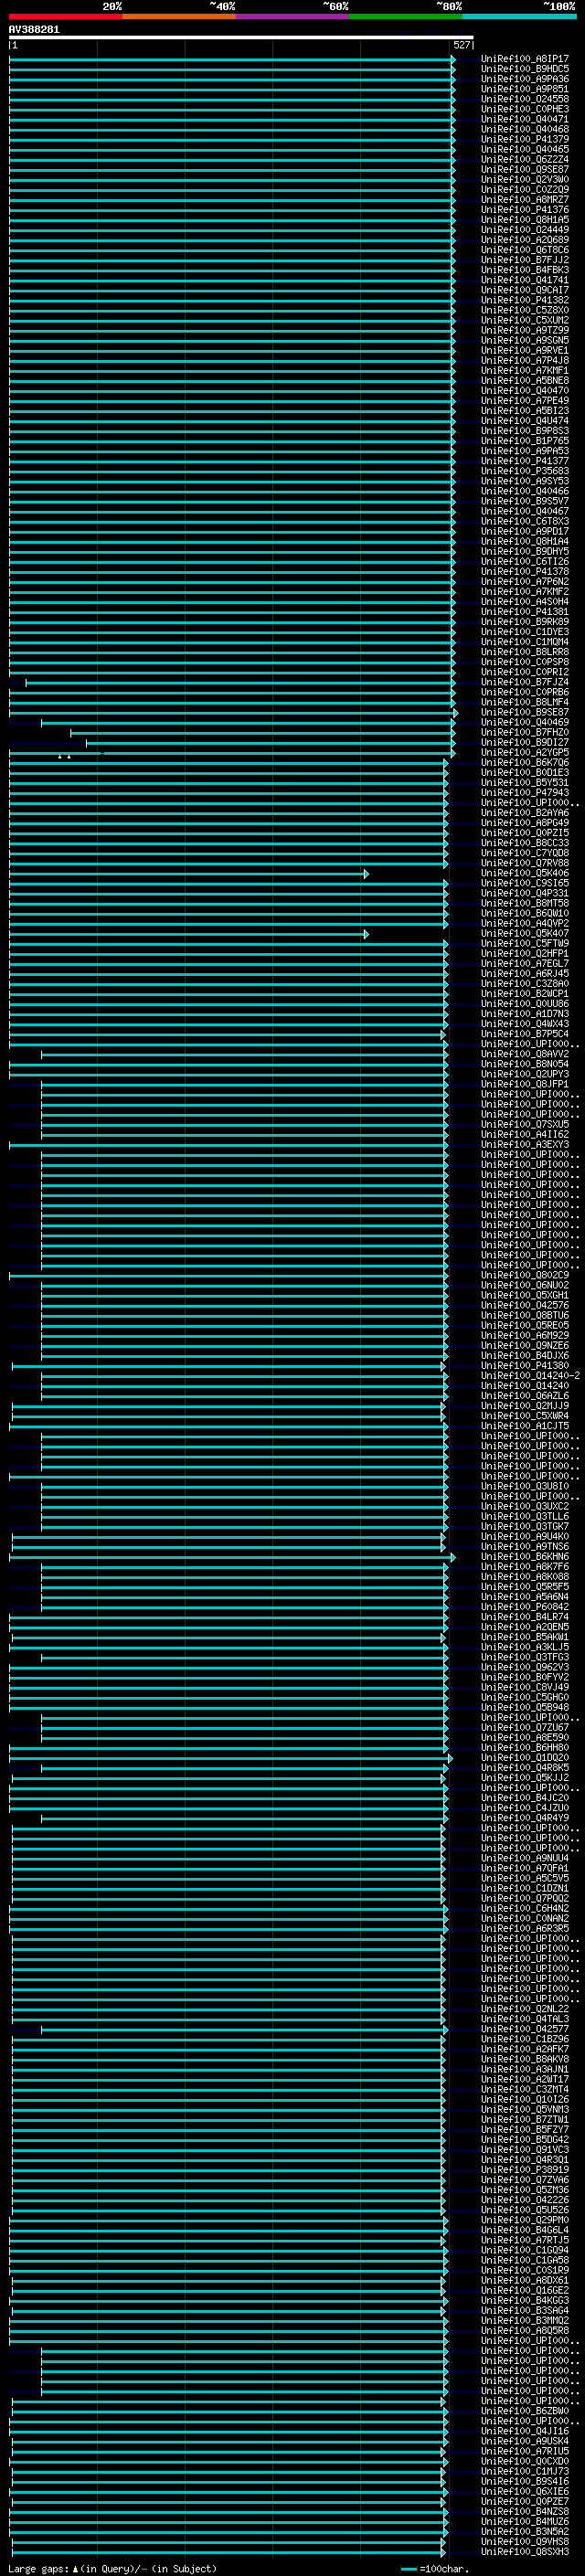
Task: Select the UniRef100_Q8SXH3 label
Action: tap(525, 2551)
